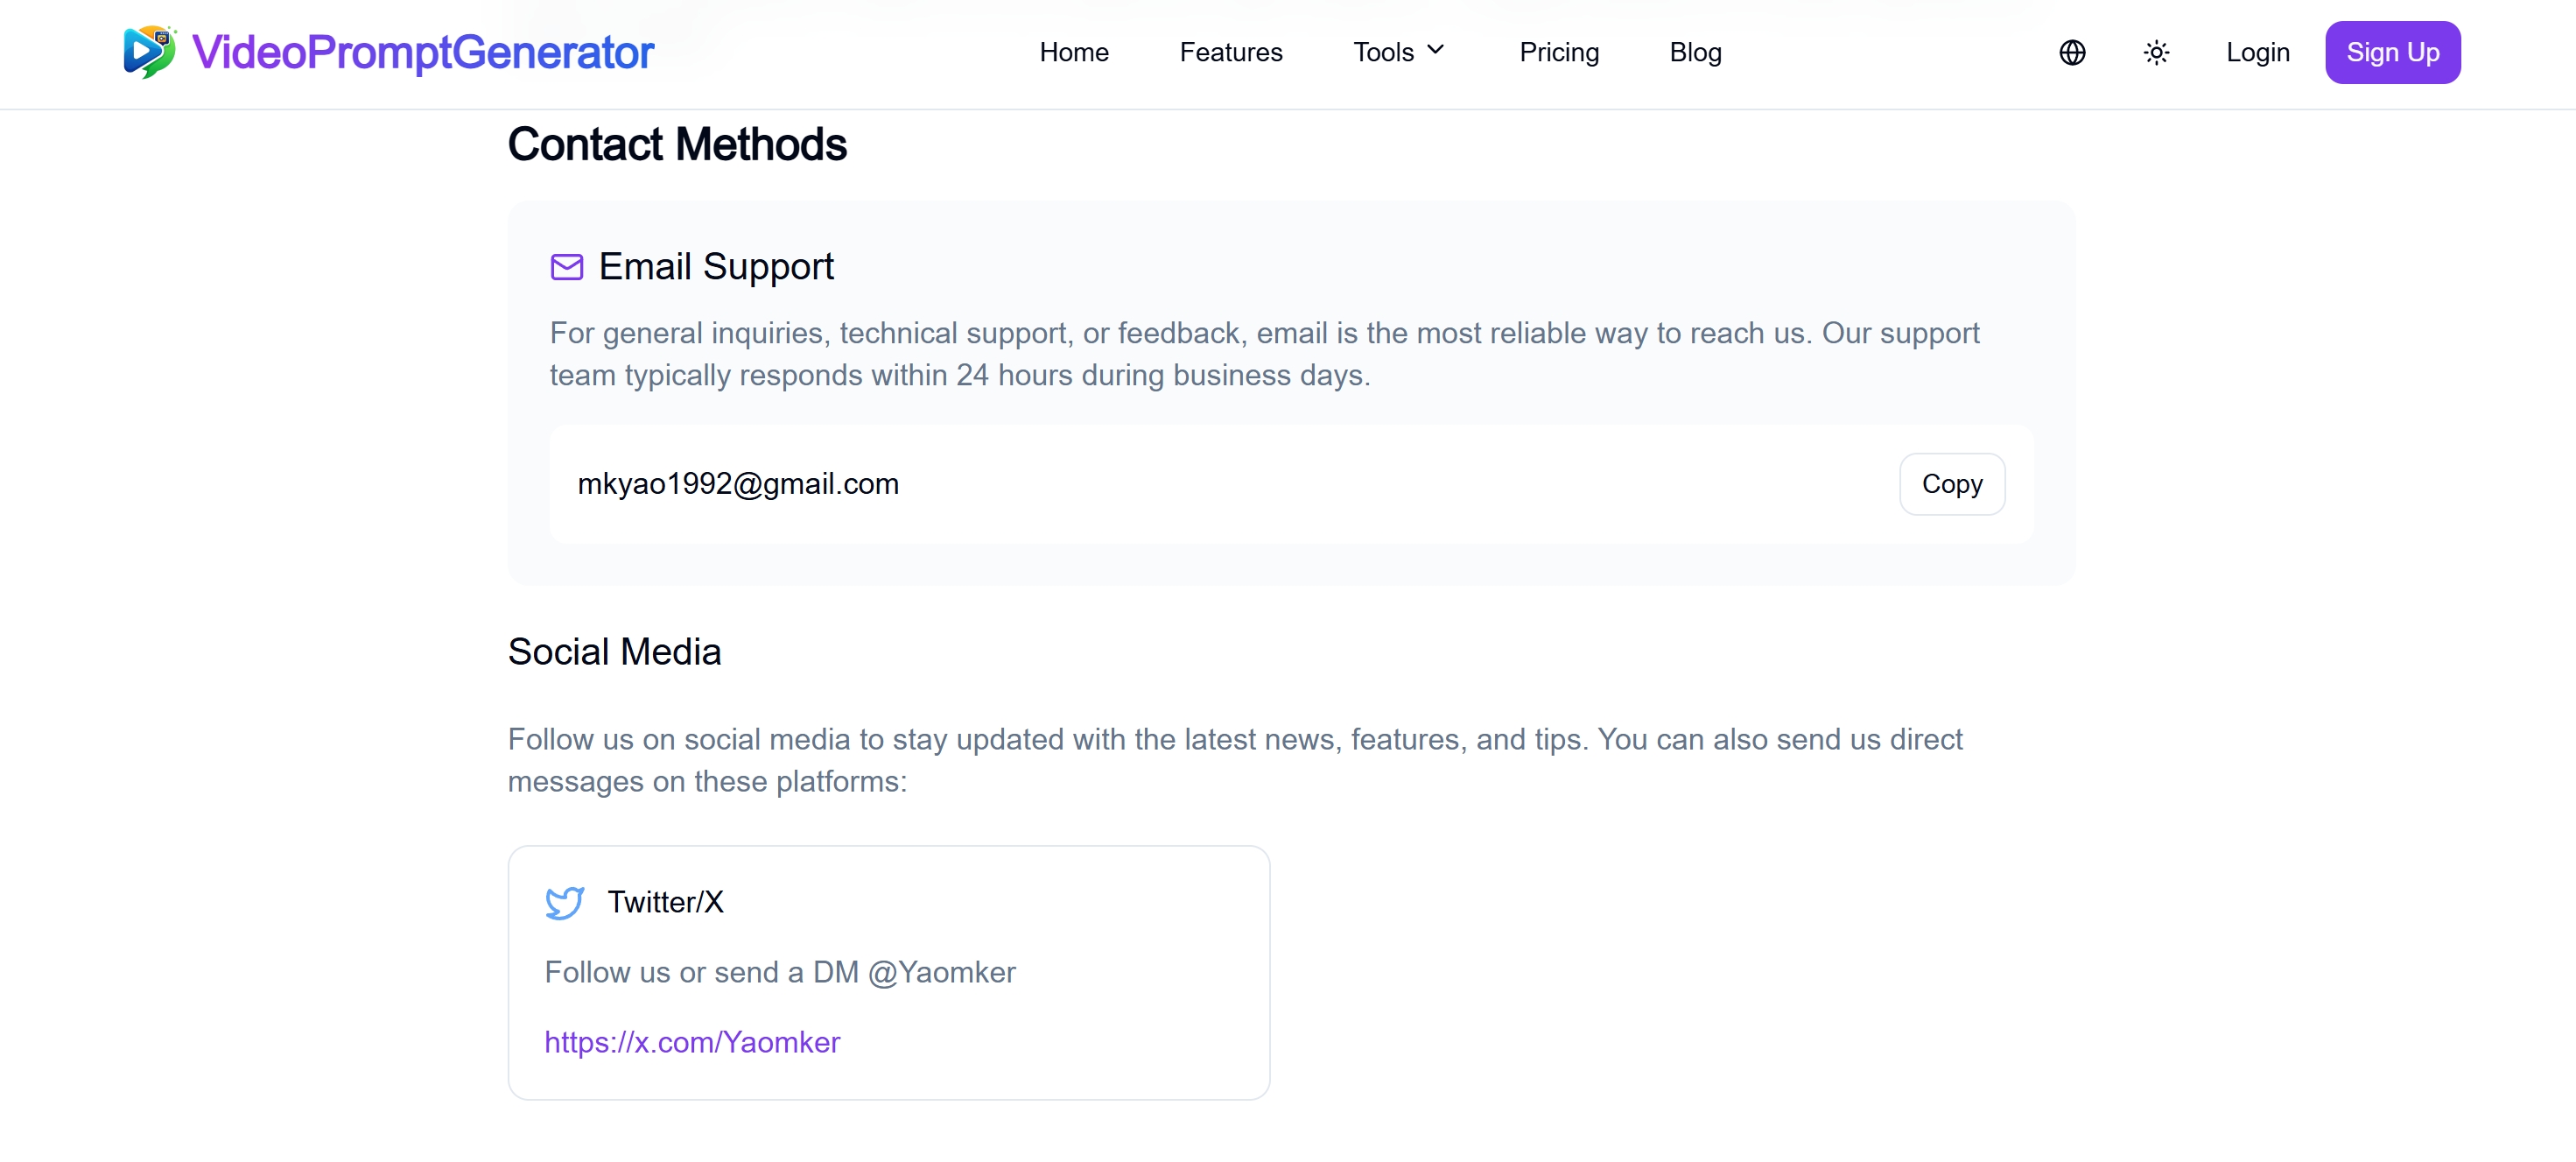Click the Email Support heading text
Viewport: 2576px width, 1162px height.
(716, 267)
